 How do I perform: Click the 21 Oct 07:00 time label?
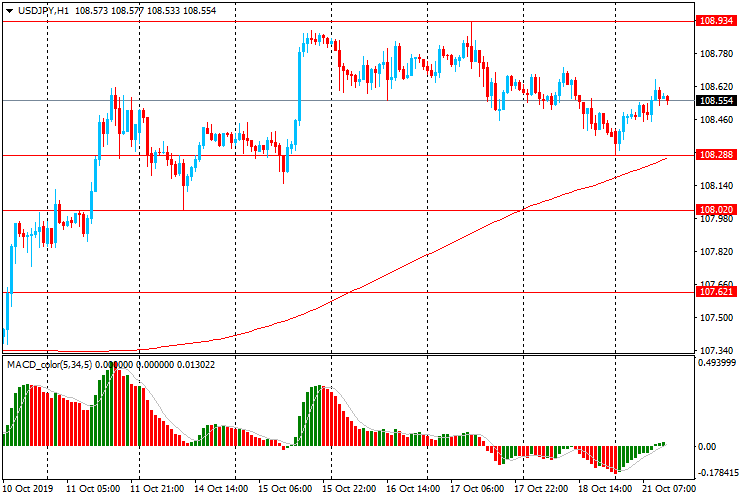669,488
